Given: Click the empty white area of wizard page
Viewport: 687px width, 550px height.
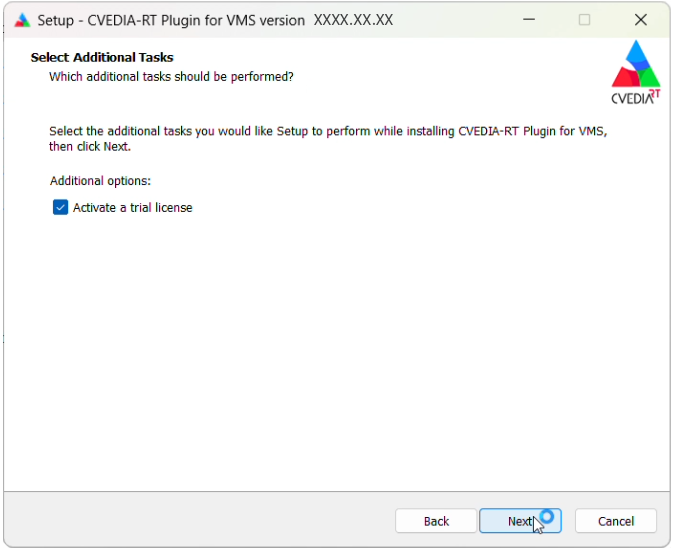Looking at the screenshot, I should click(x=336, y=351).
